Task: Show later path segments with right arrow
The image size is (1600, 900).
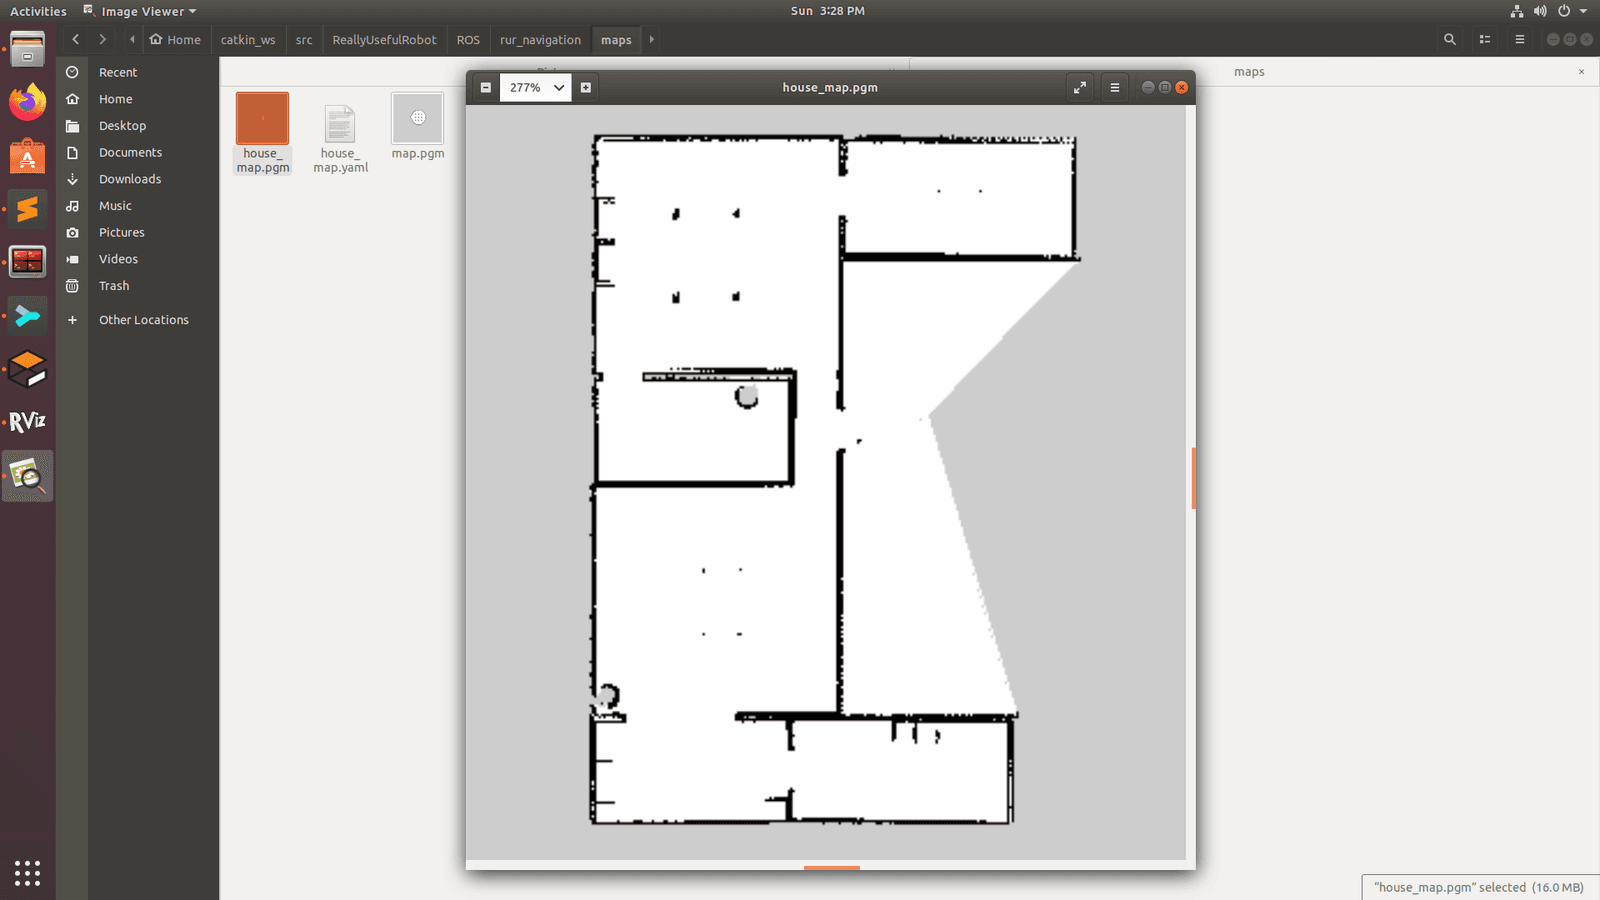Action: 652,40
